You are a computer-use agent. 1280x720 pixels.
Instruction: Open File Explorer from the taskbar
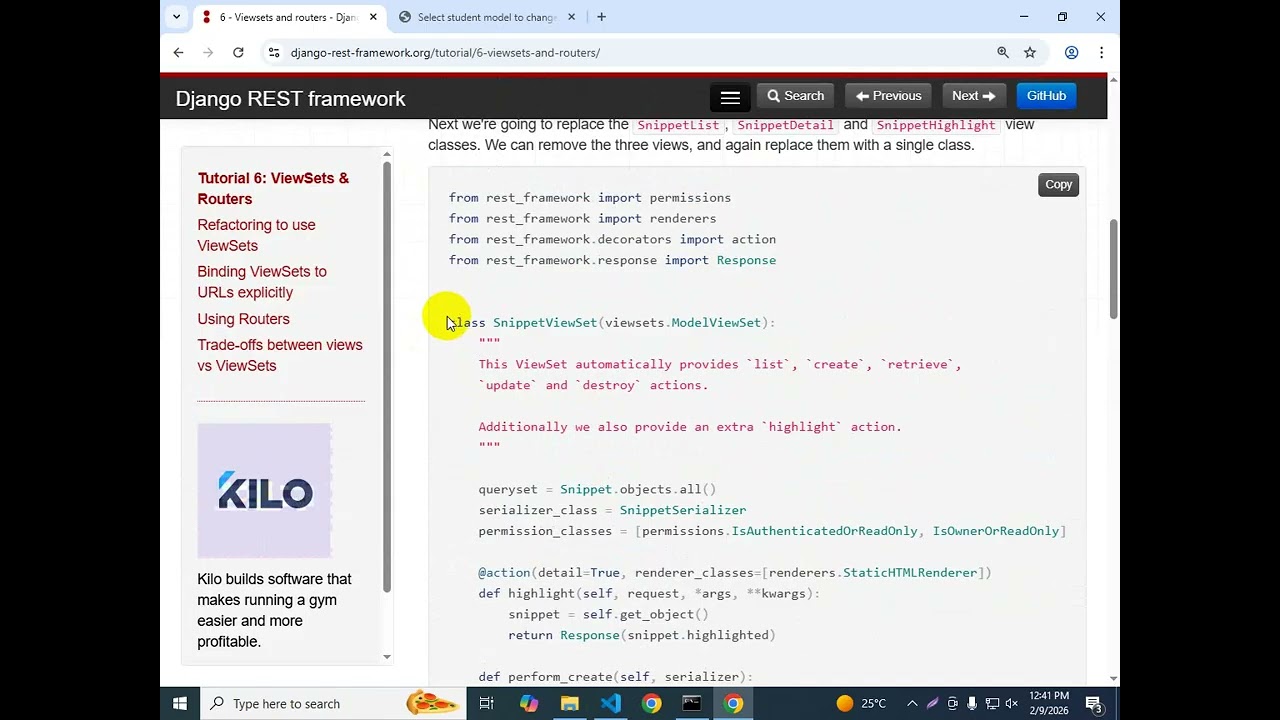click(x=569, y=704)
